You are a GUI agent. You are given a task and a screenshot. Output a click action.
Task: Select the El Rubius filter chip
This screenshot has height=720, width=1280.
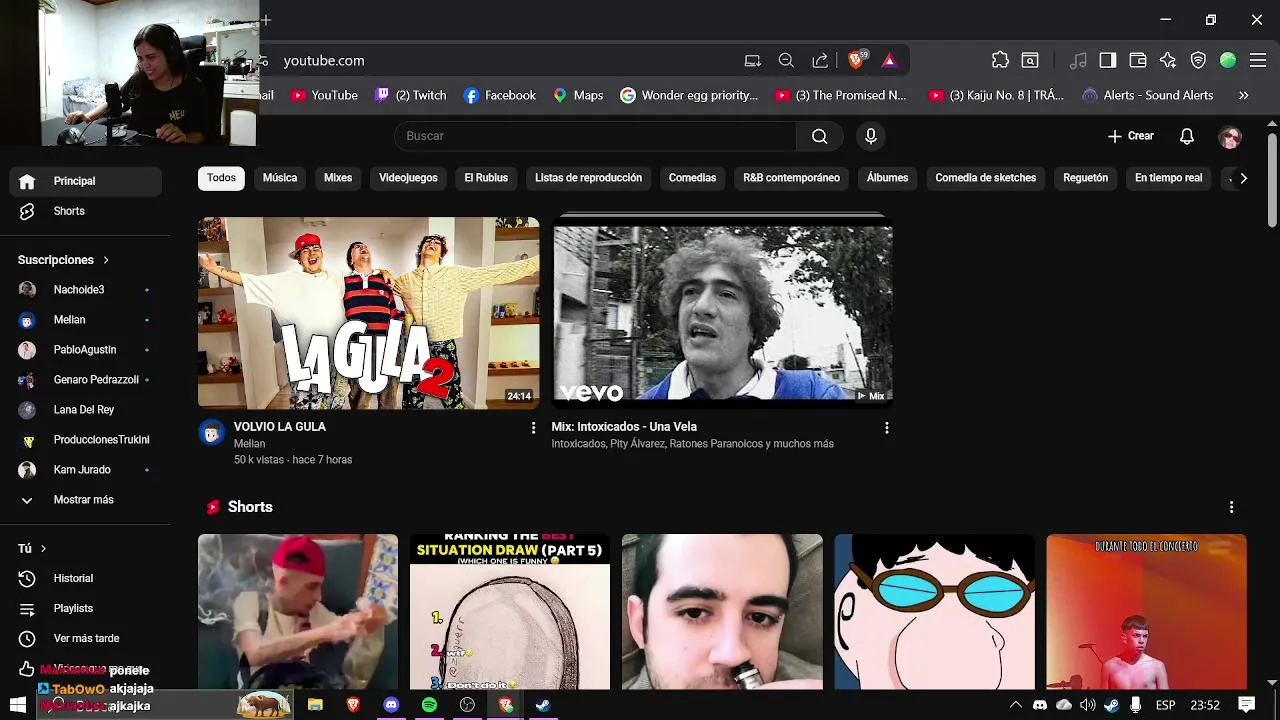[x=486, y=178]
